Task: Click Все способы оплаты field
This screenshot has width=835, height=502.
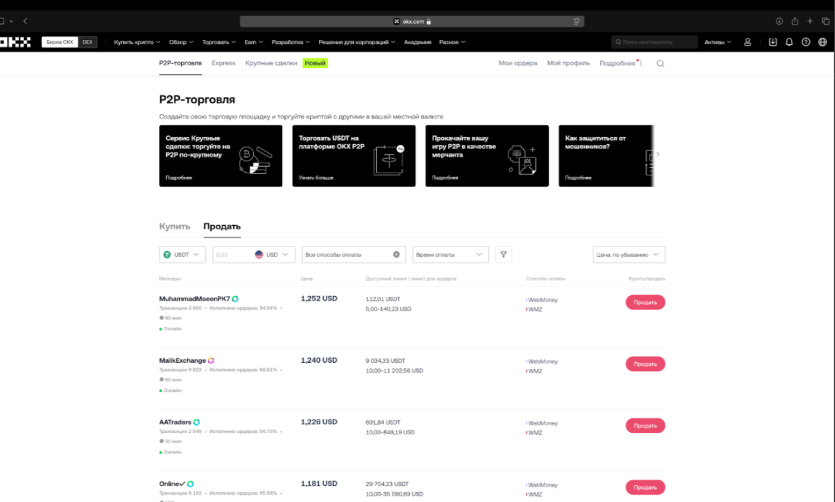Action: 354,254
